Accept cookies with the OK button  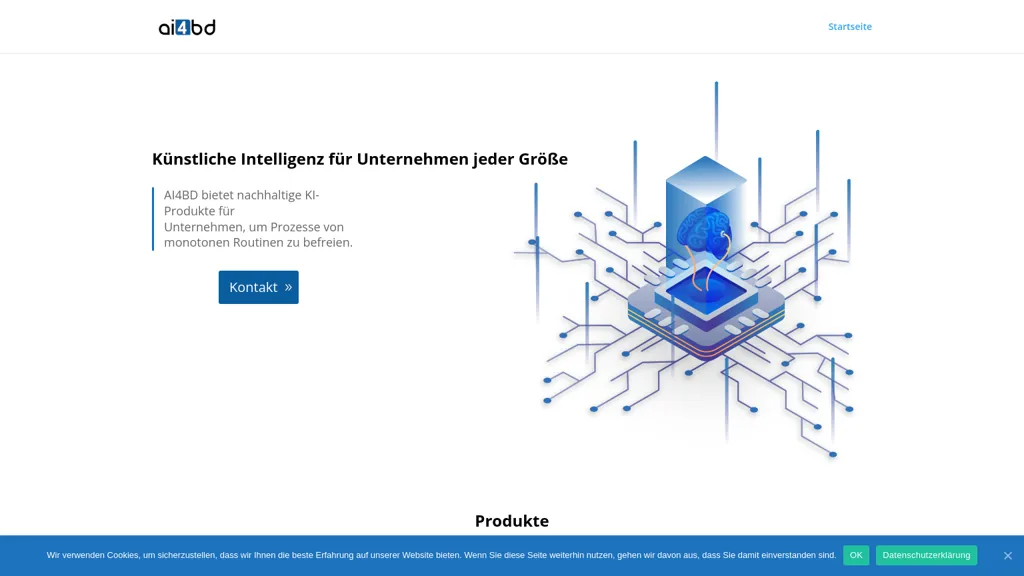click(856, 555)
